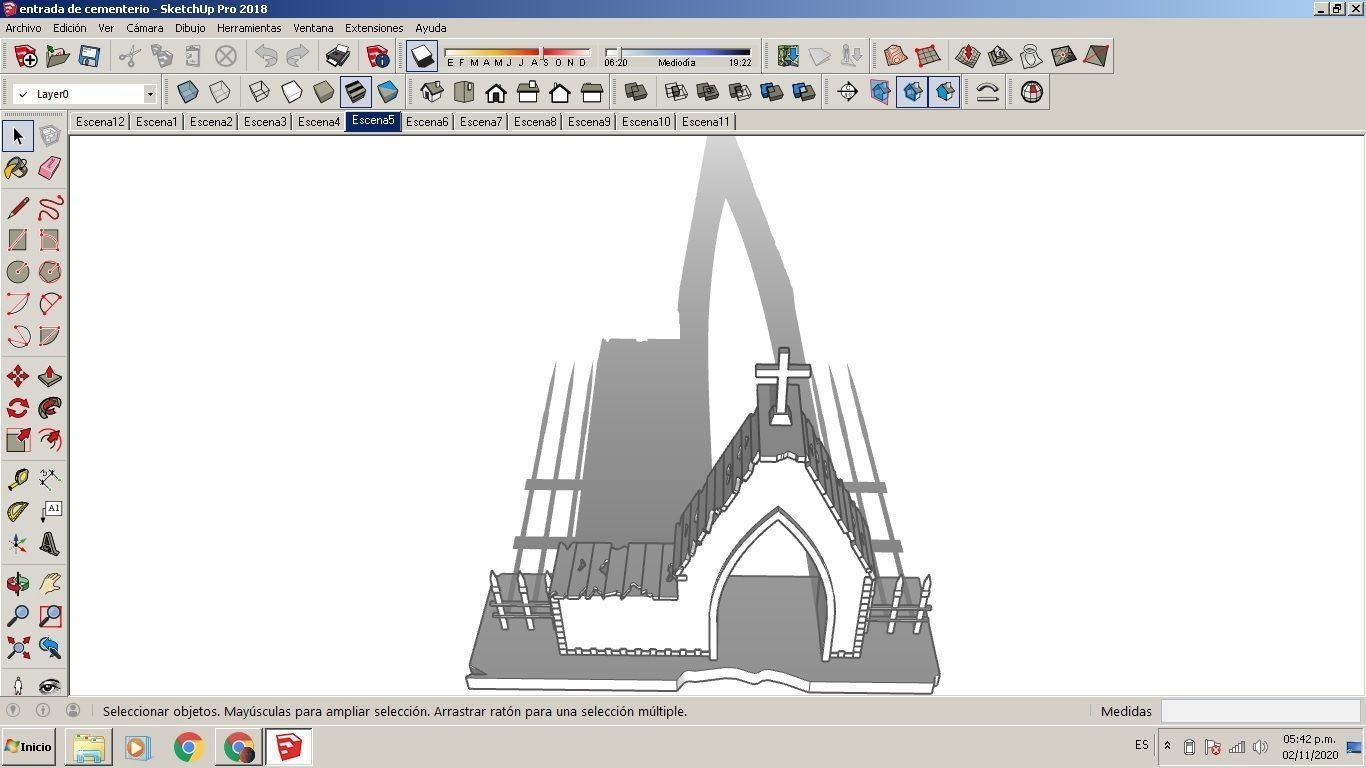The height and width of the screenshot is (768, 1366).
Task: Toggle Shaded With Textures style
Action: point(355,92)
